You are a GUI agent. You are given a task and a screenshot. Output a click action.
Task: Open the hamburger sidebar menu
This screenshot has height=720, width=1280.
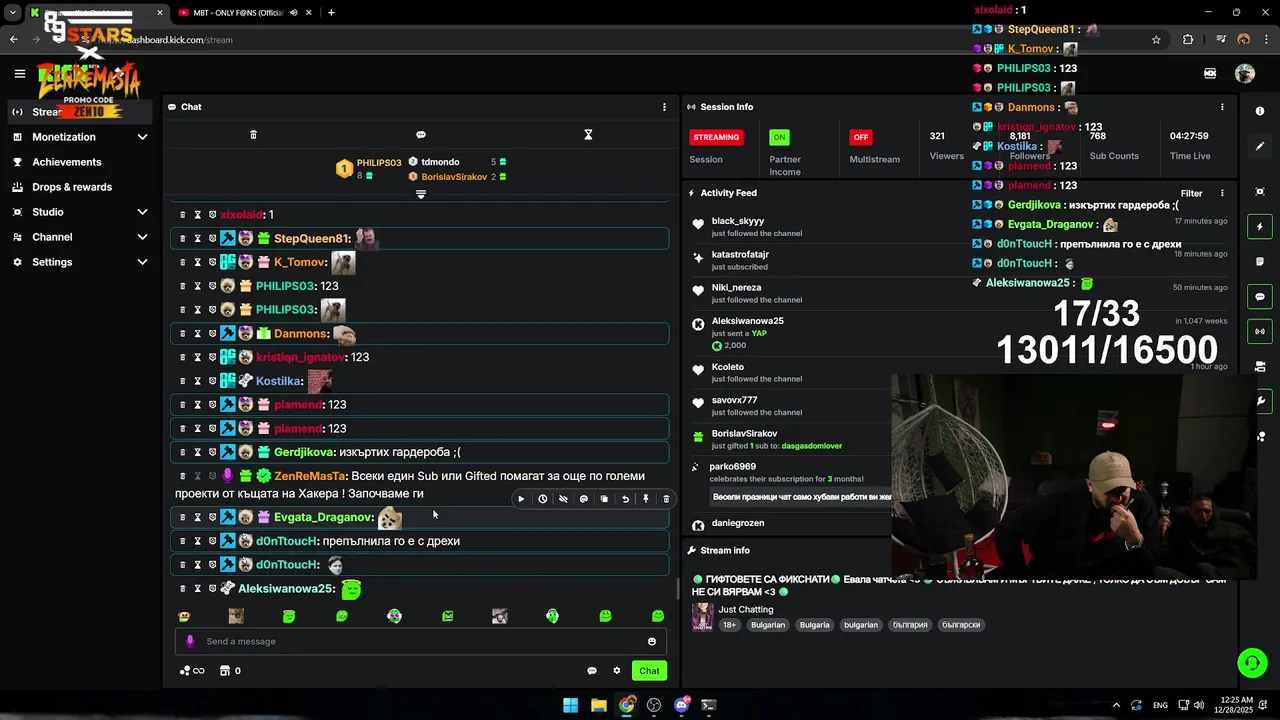pyautogui.click(x=19, y=73)
